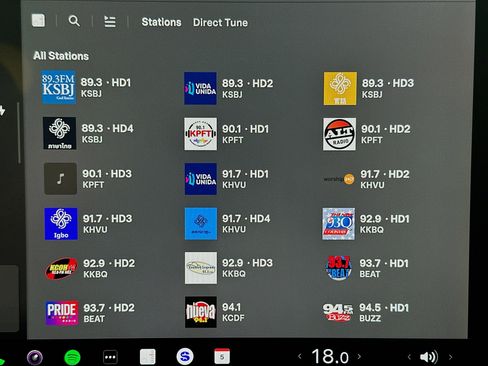Tune to 91.7 HD1 KHVU Vida Unida logo
Viewport: 488px width, 366px height.
pyautogui.click(x=201, y=179)
